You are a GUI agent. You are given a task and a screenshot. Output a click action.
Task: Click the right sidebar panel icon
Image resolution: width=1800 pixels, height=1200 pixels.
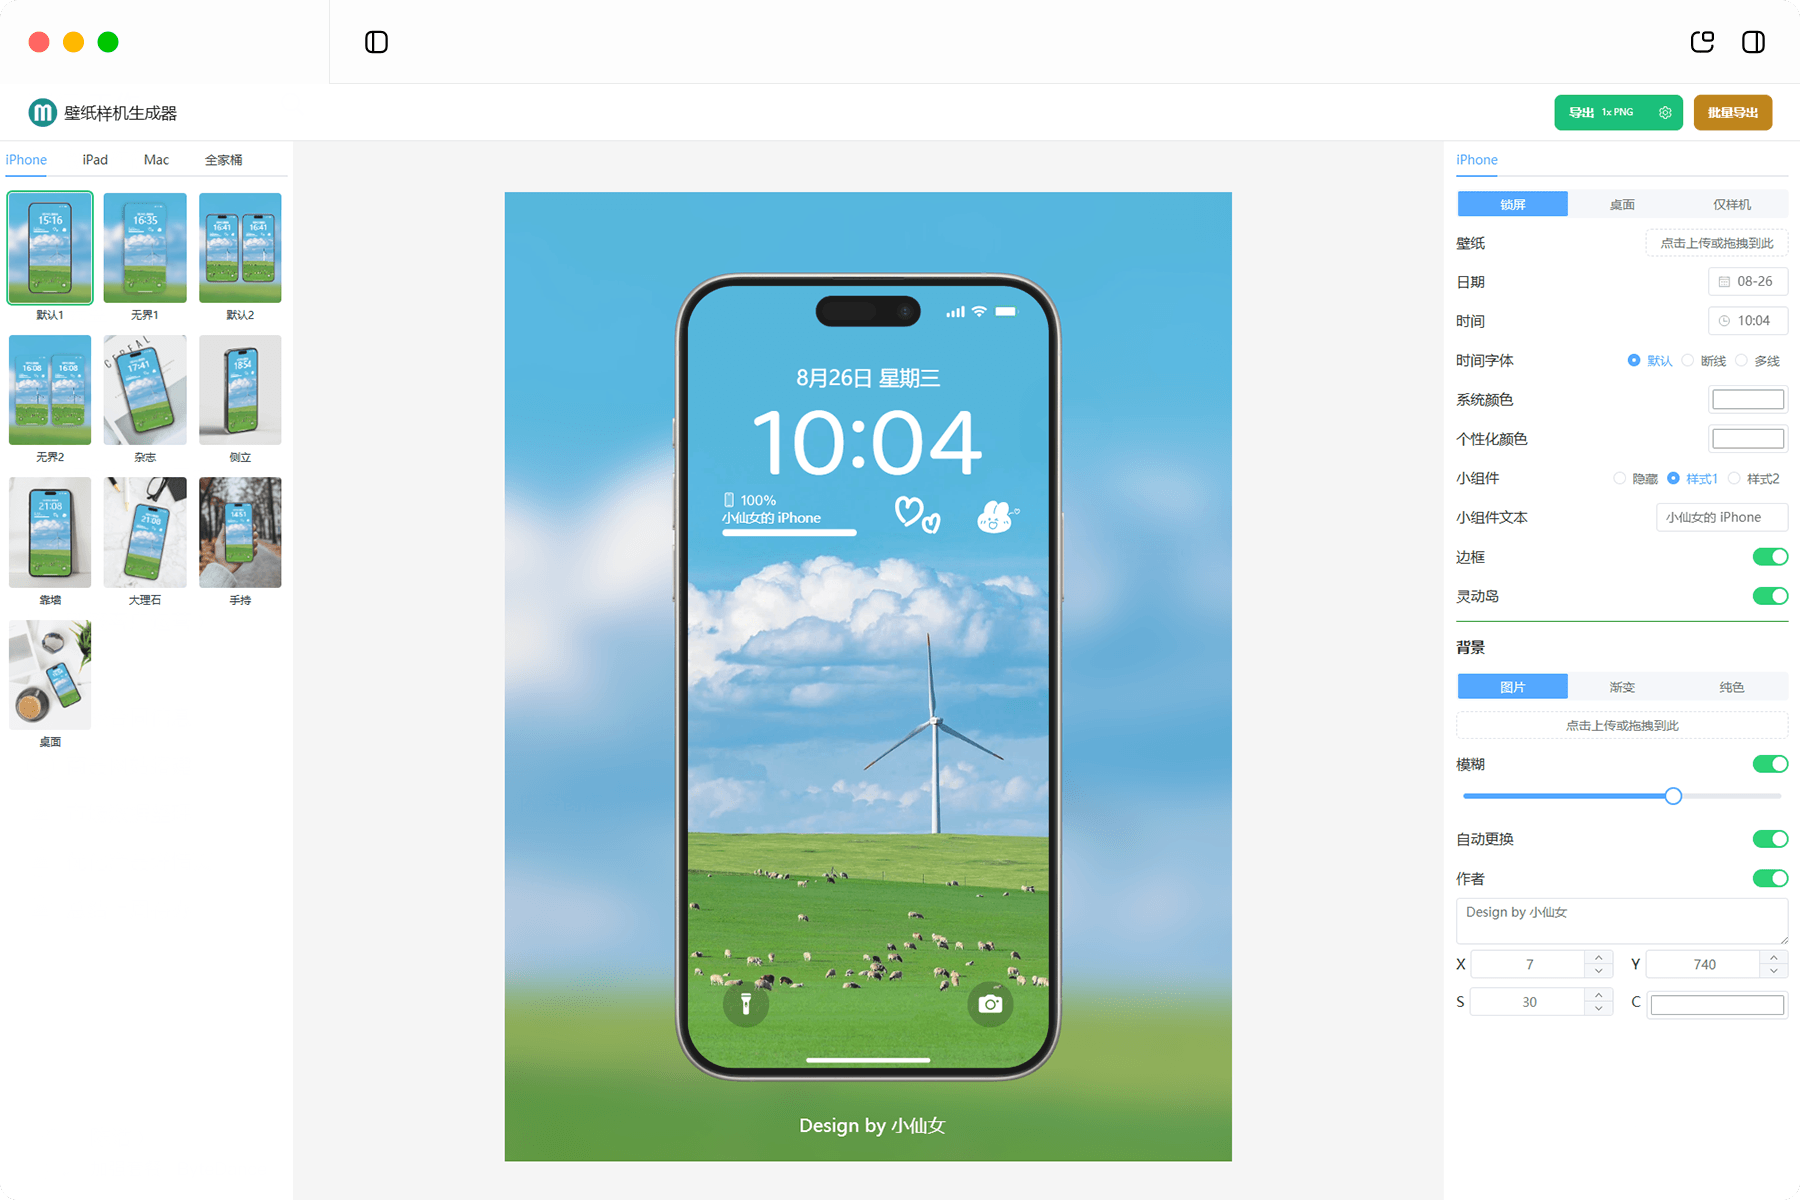point(1753,42)
